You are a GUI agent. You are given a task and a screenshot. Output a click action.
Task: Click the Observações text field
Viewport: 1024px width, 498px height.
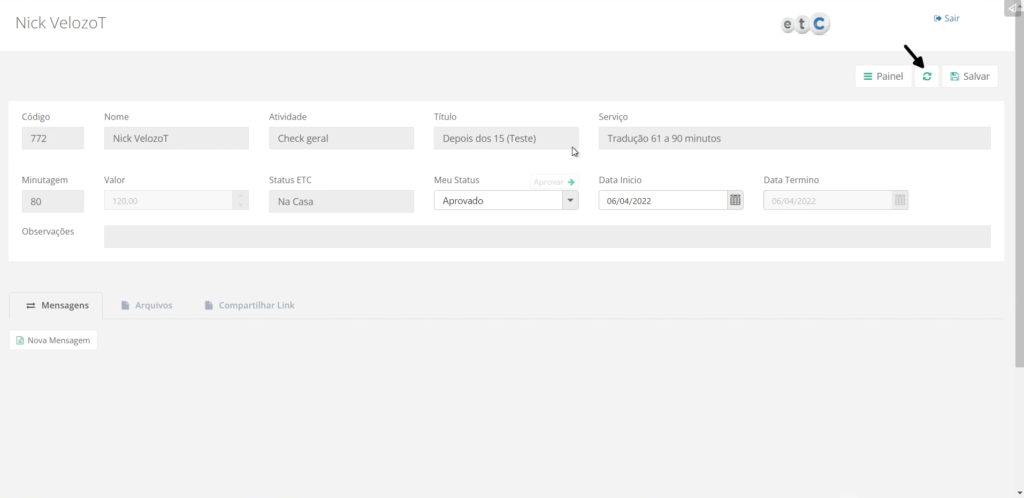(547, 236)
